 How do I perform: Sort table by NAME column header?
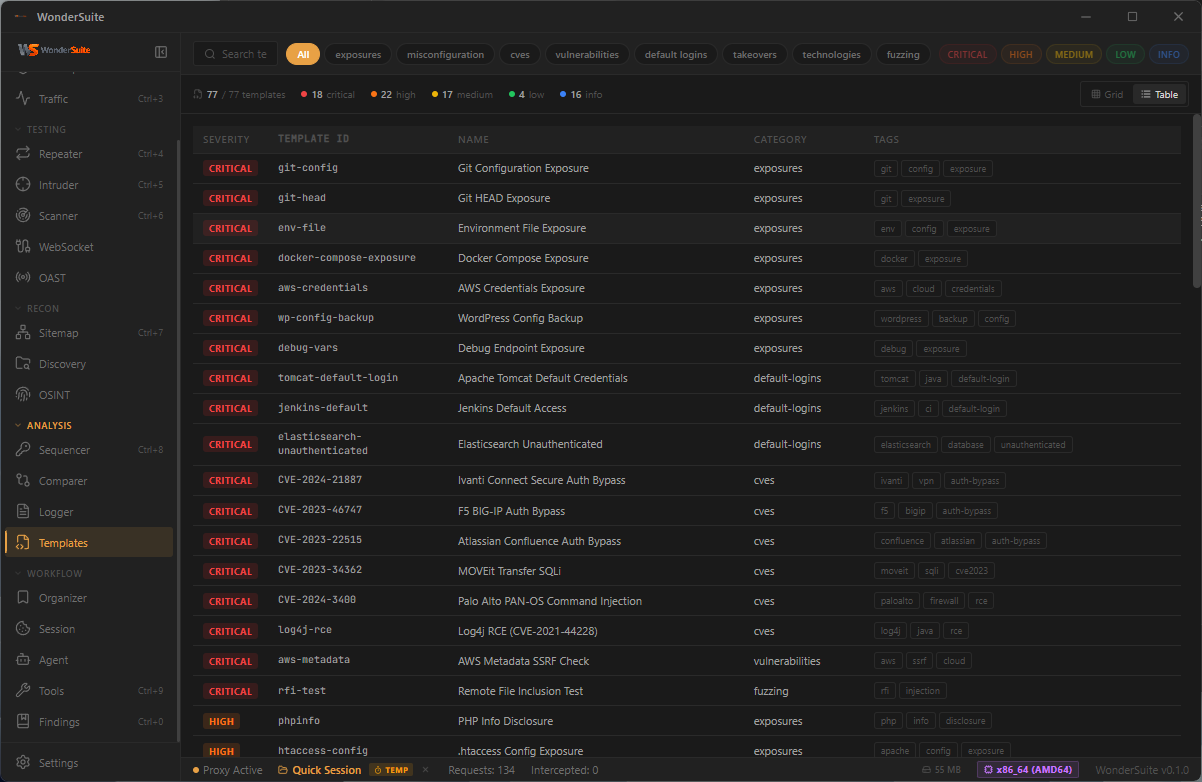(473, 139)
